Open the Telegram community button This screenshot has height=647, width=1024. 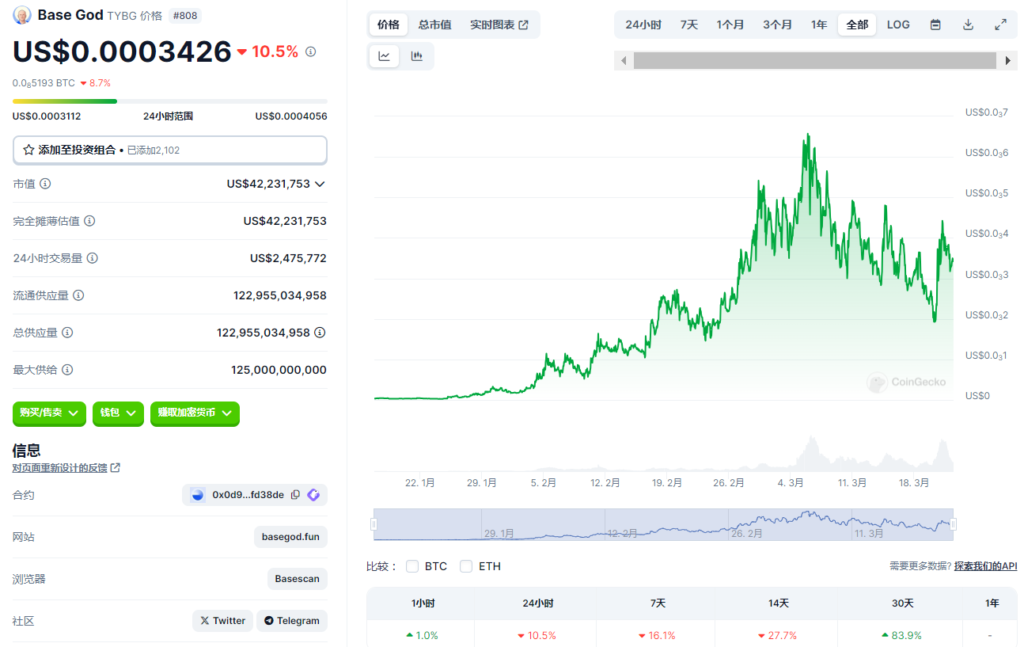(292, 621)
